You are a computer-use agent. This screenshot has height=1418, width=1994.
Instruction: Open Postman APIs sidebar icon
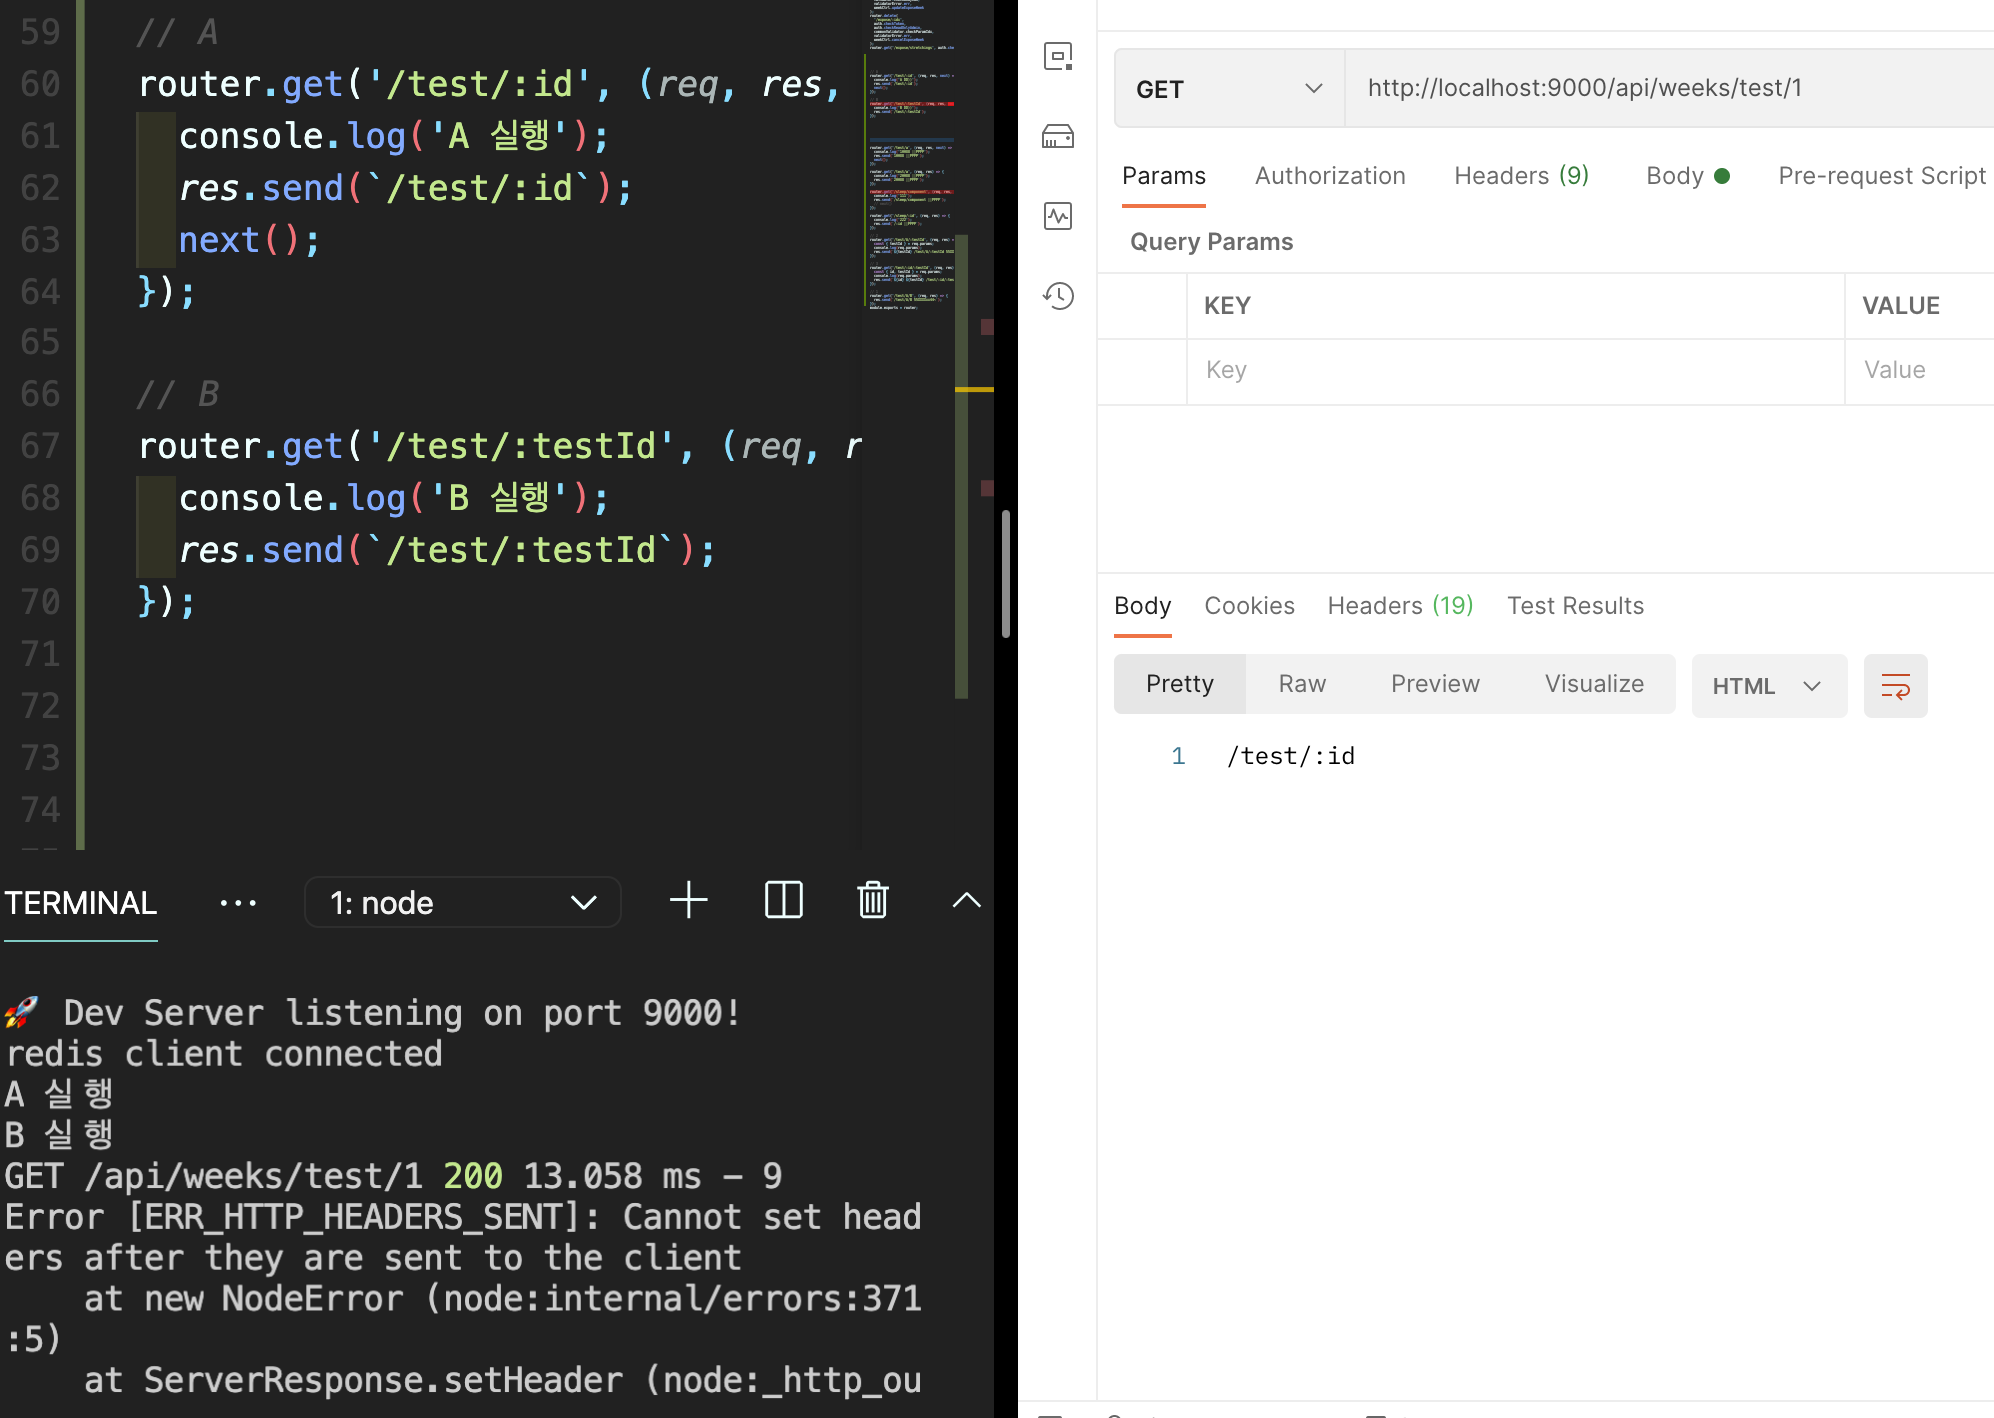[1058, 56]
